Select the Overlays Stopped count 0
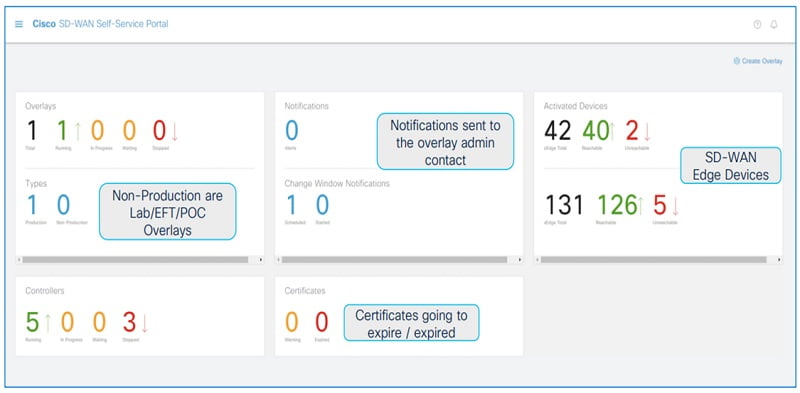Image resolution: width=800 pixels, height=393 pixels. (x=160, y=131)
